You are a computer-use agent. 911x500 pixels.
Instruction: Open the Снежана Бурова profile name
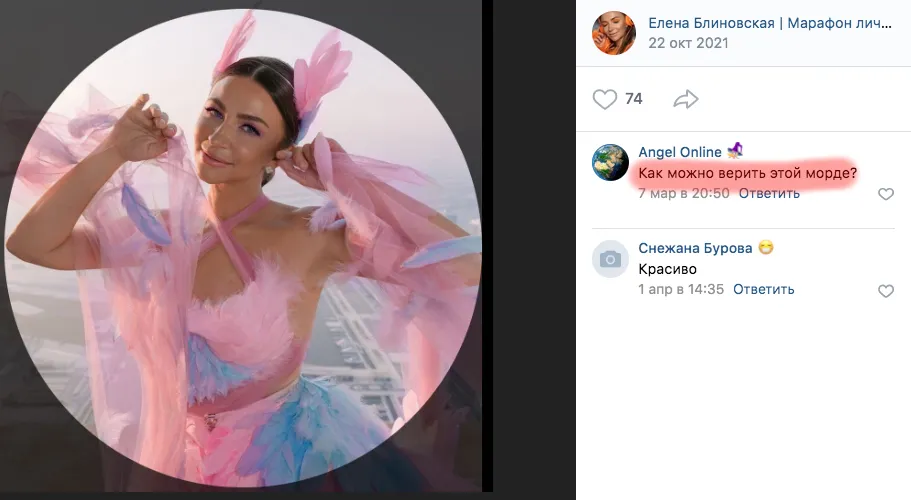click(x=695, y=248)
